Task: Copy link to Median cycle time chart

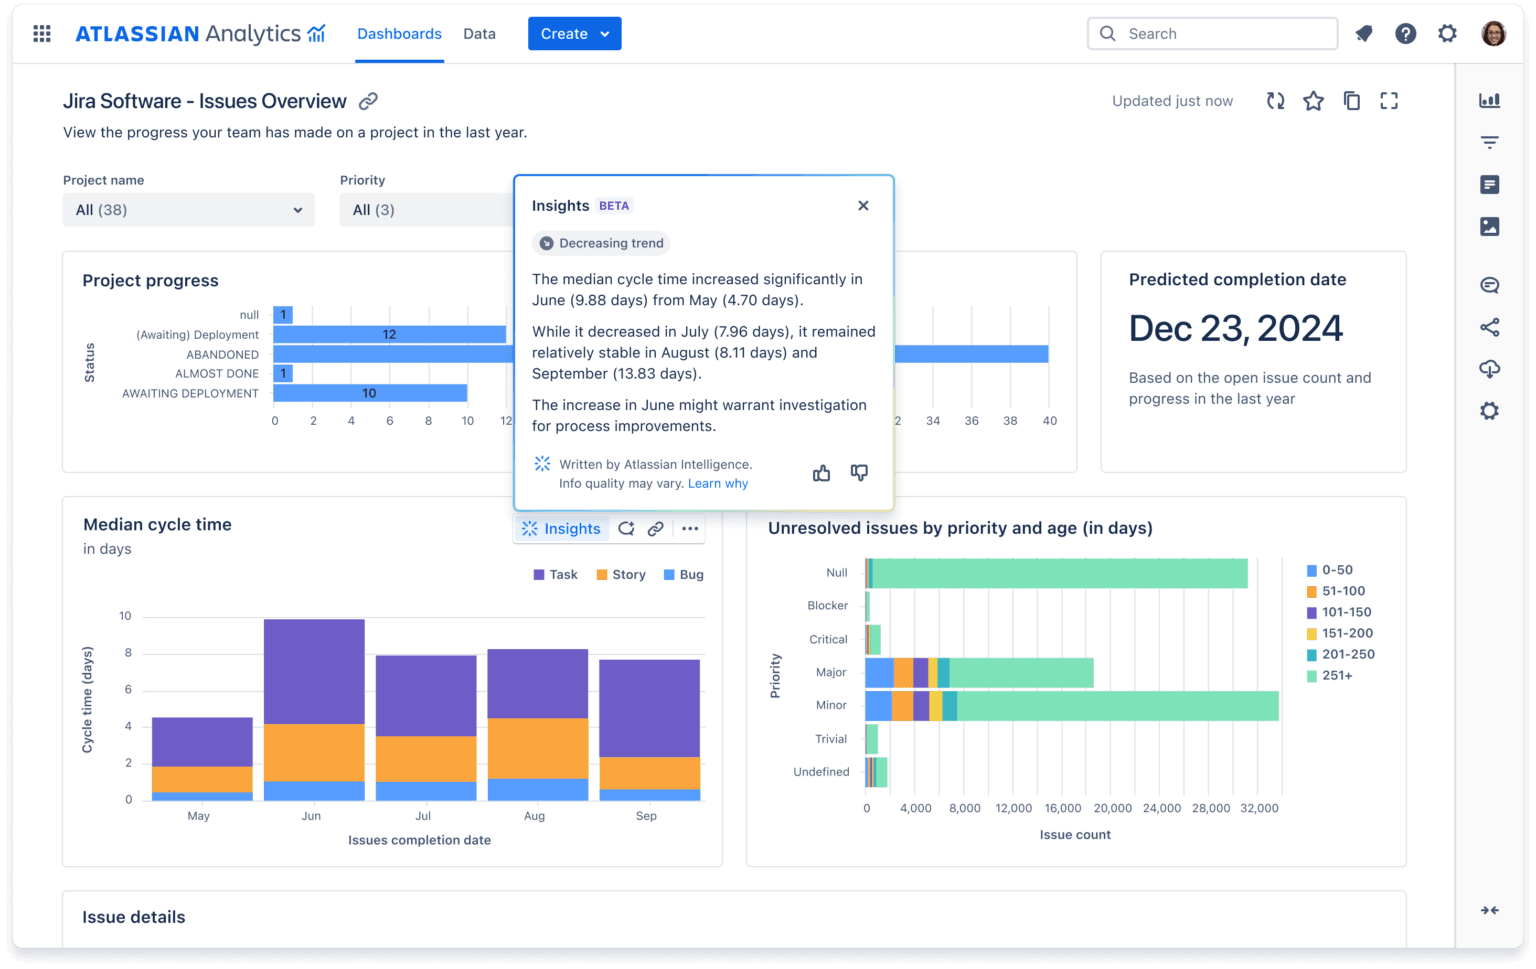Action: (656, 529)
